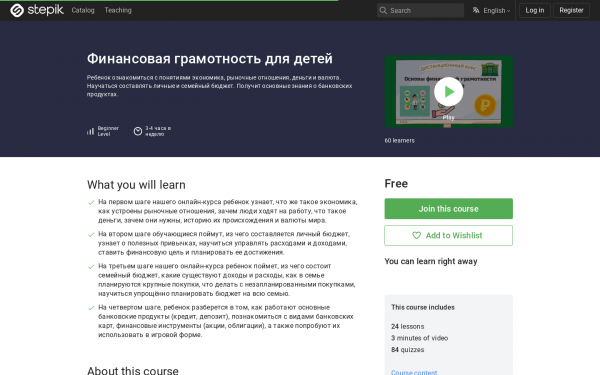Click the course title Финансовая грамотность для детей

(210, 59)
